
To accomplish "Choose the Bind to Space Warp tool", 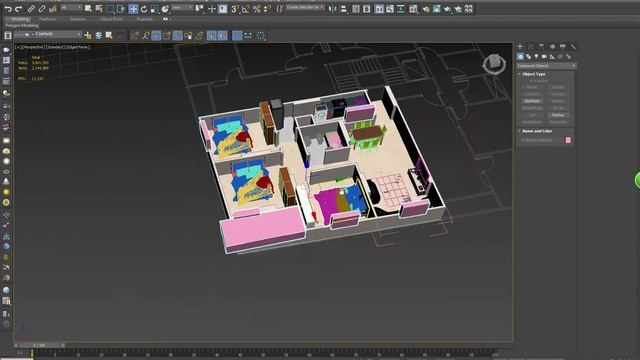I will pyautogui.click(x=53, y=9).
